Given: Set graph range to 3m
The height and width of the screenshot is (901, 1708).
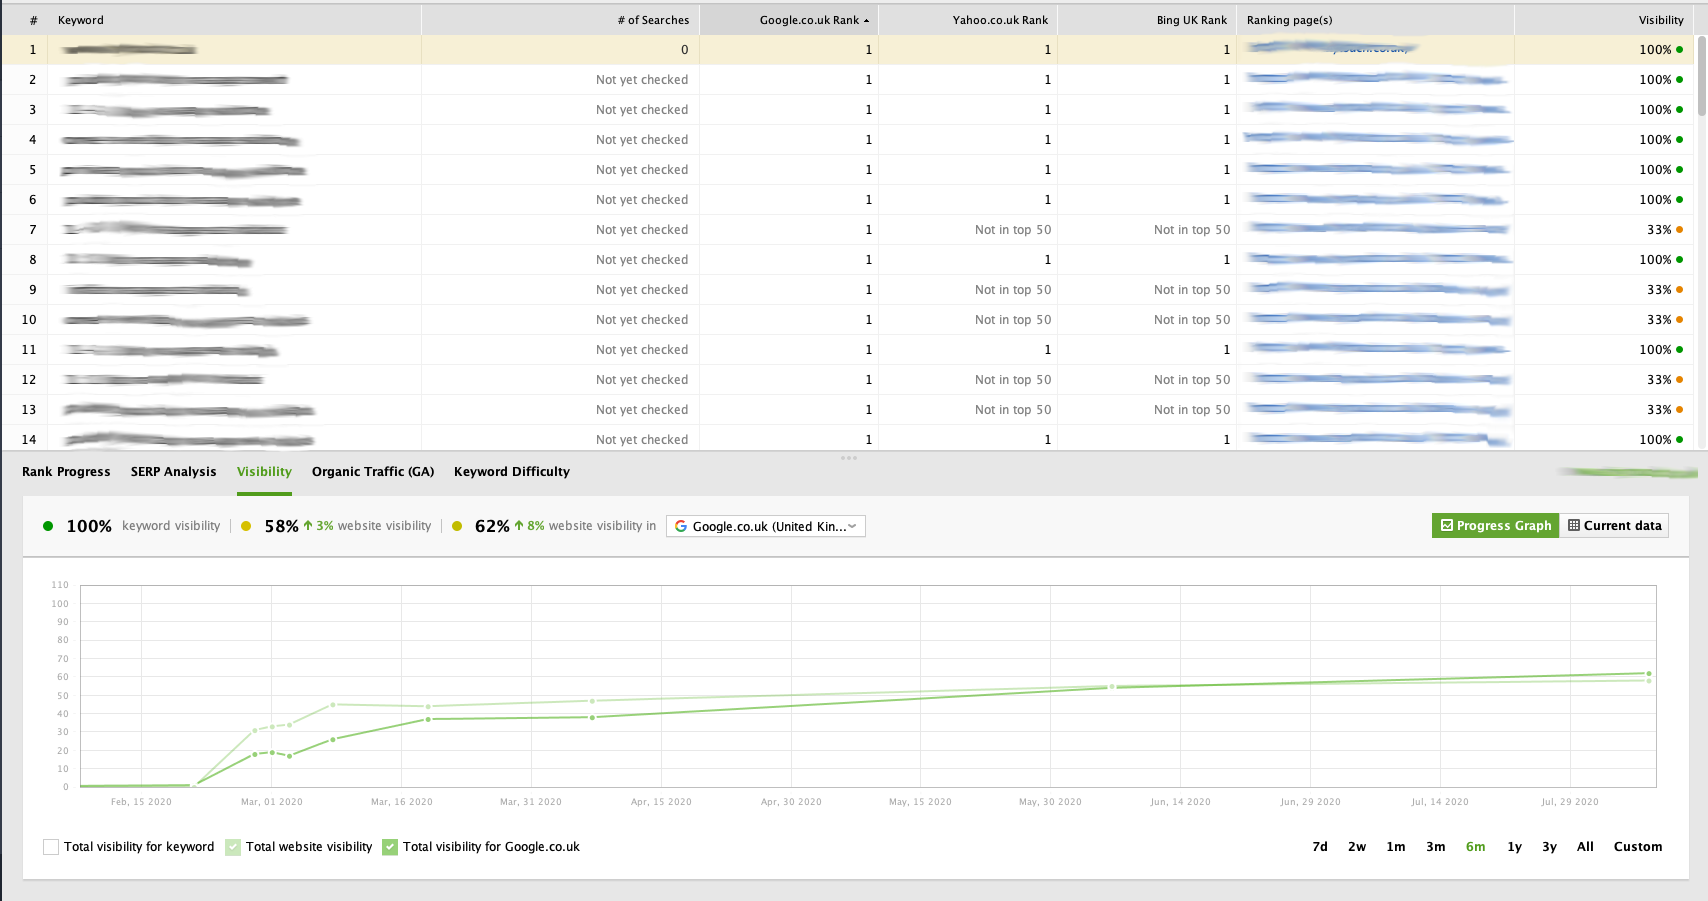Looking at the screenshot, I should click(1436, 847).
